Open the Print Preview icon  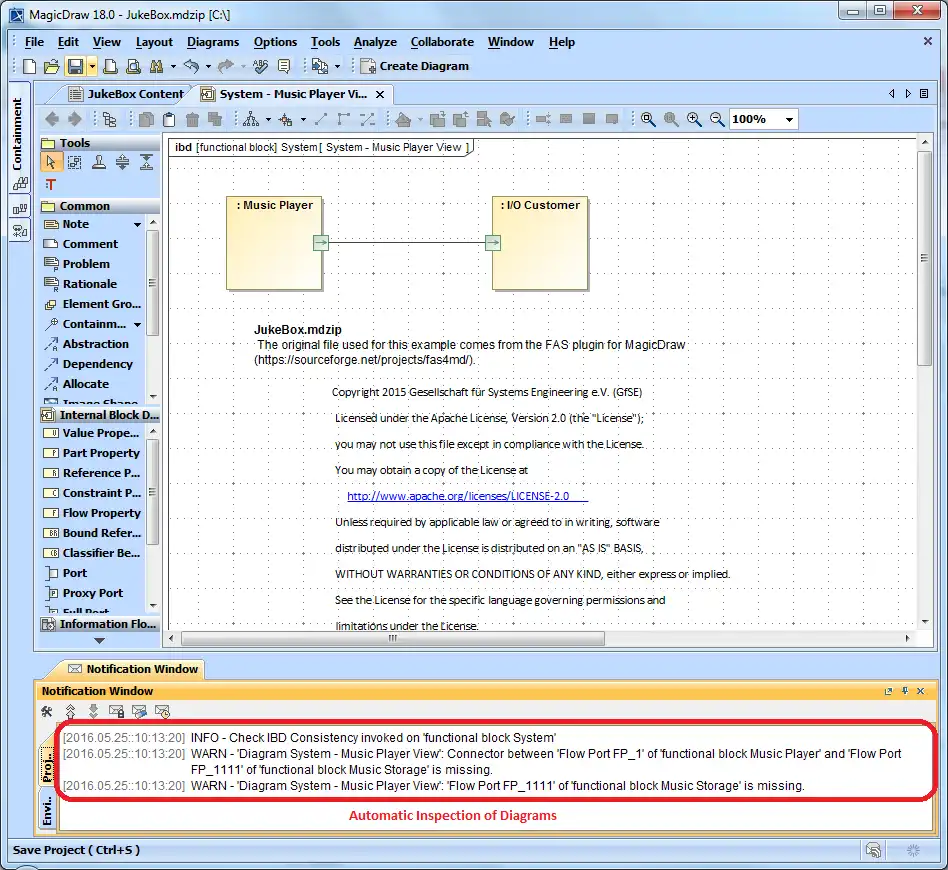pos(133,66)
